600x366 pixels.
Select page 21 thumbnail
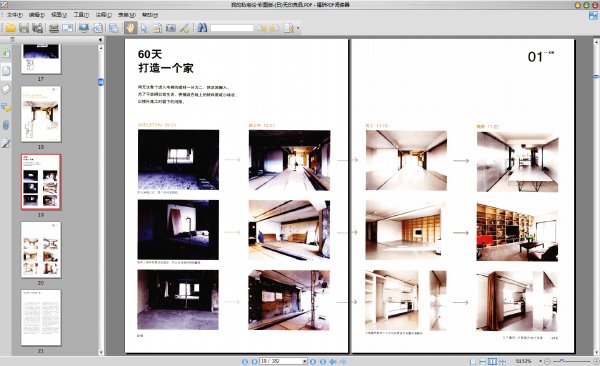point(41,318)
